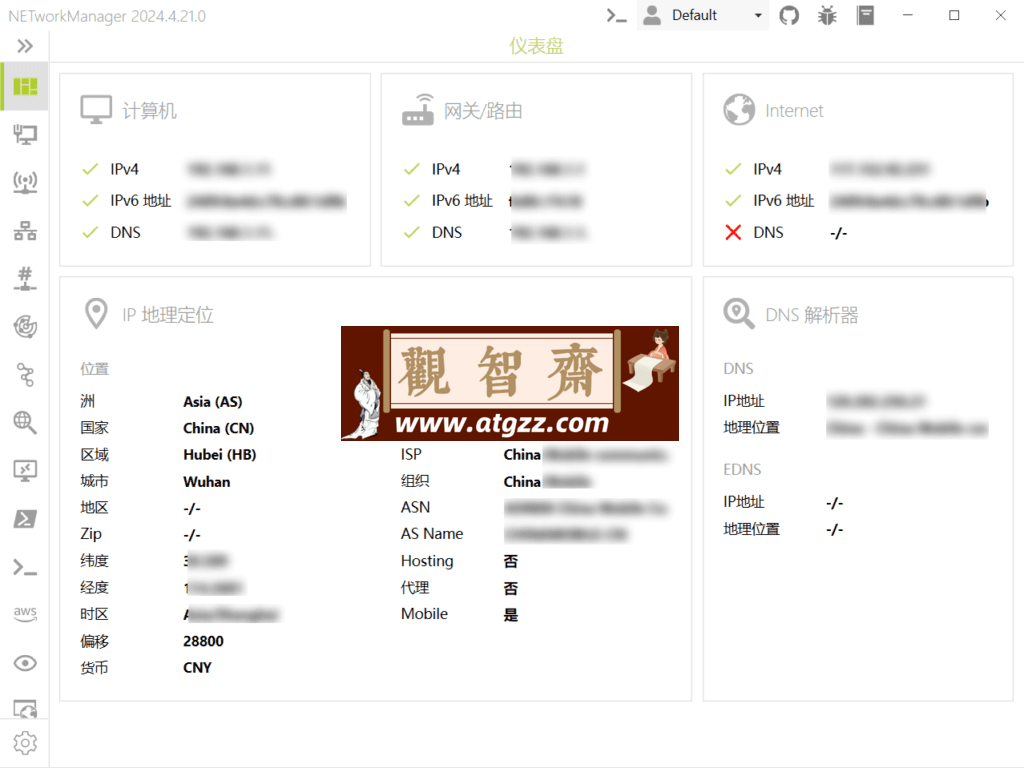Click the Zip label
1024x768 pixels.
point(91,534)
